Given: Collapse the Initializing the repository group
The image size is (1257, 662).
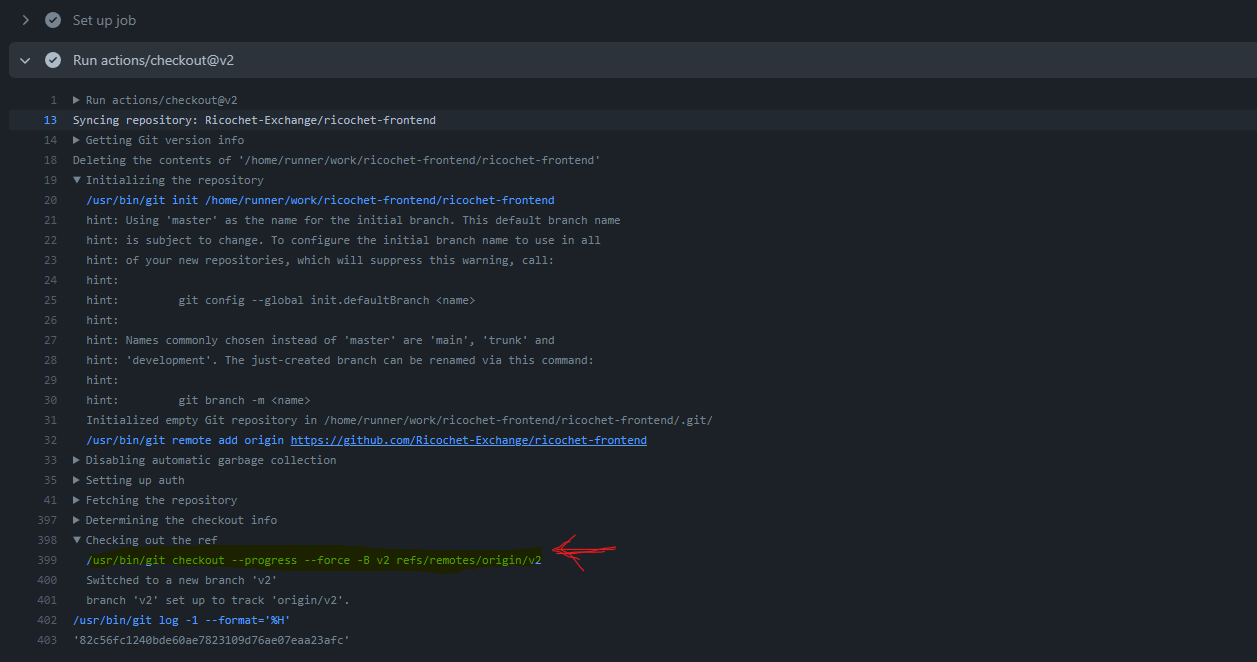Looking at the screenshot, I should 77,180.
